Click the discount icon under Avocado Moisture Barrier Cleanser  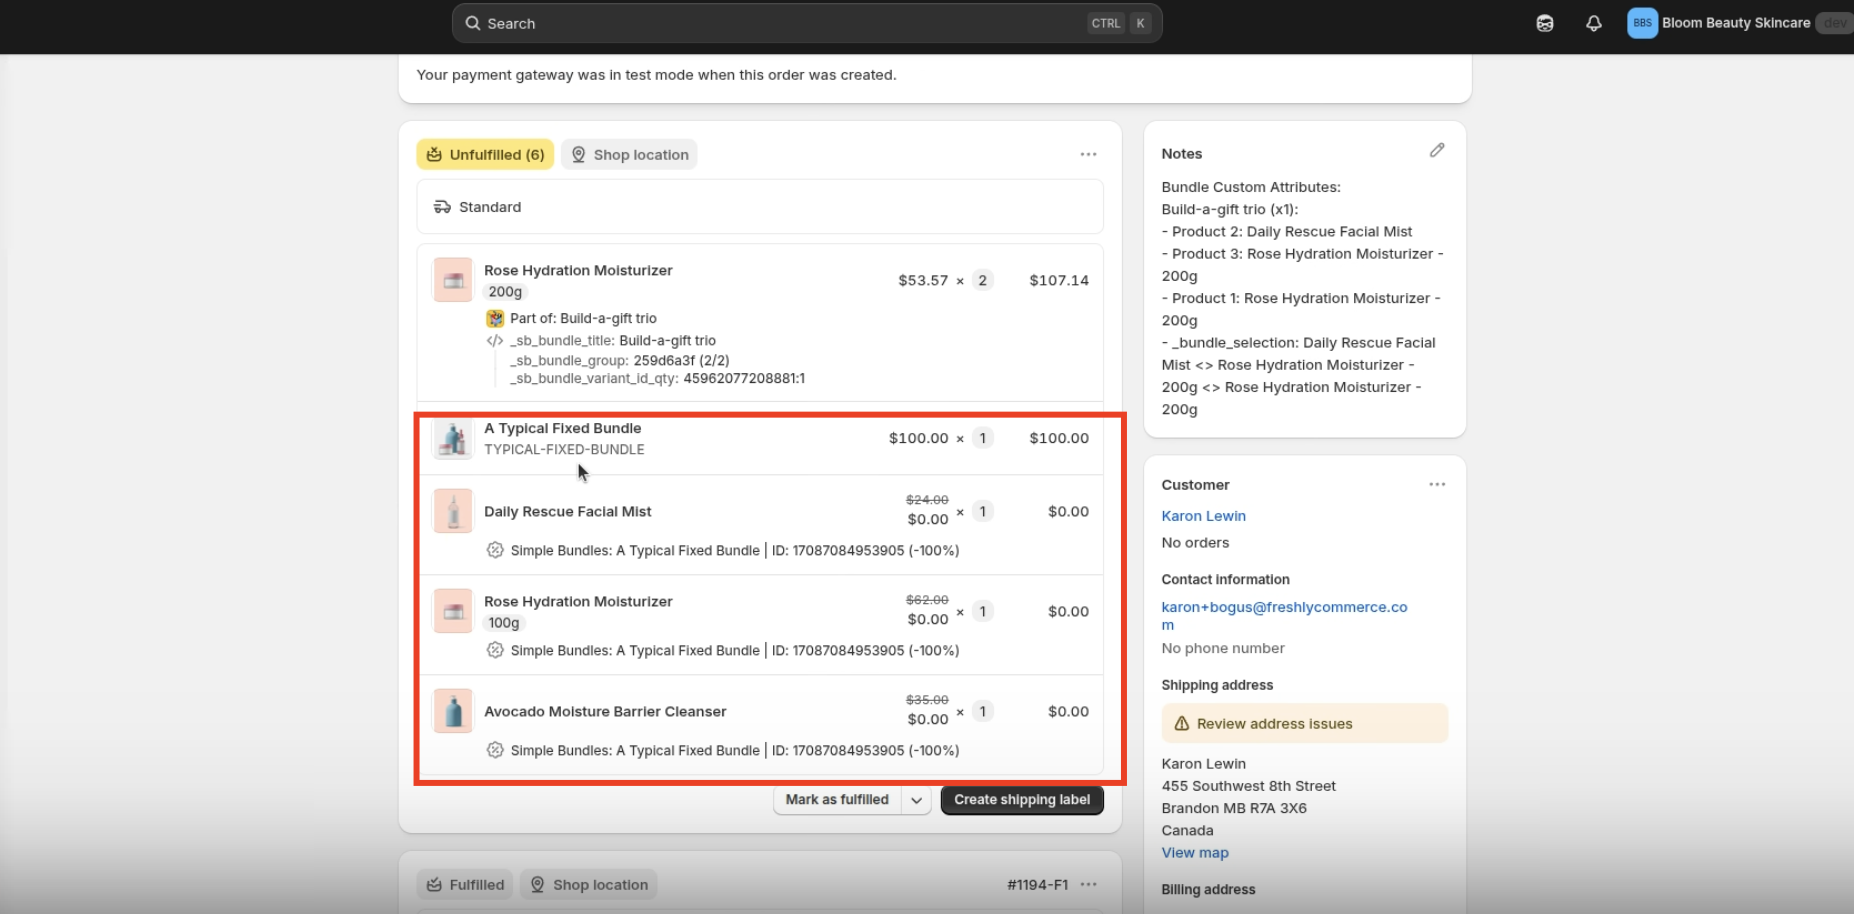[495, 750]
